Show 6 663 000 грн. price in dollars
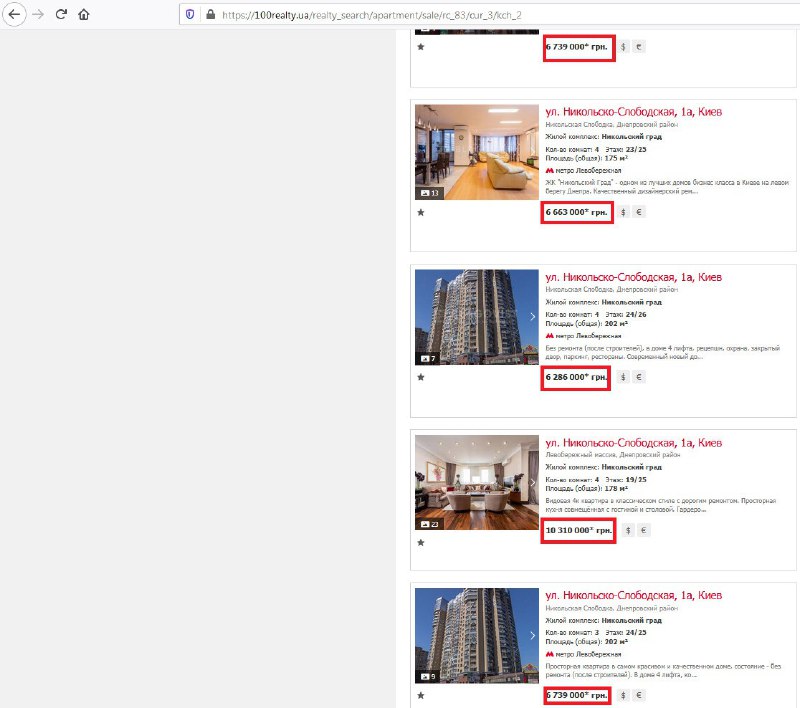Screen dimensions: 800x708 point(624,212)
